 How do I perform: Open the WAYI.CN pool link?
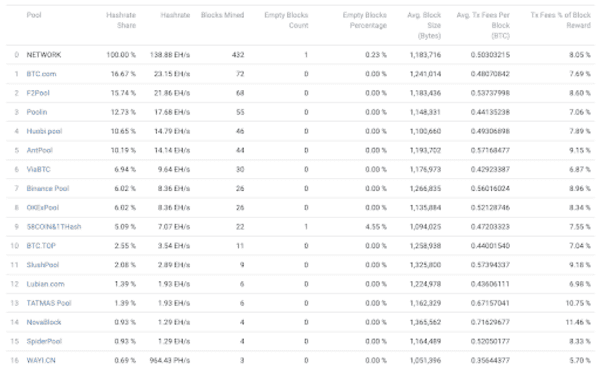41,361
